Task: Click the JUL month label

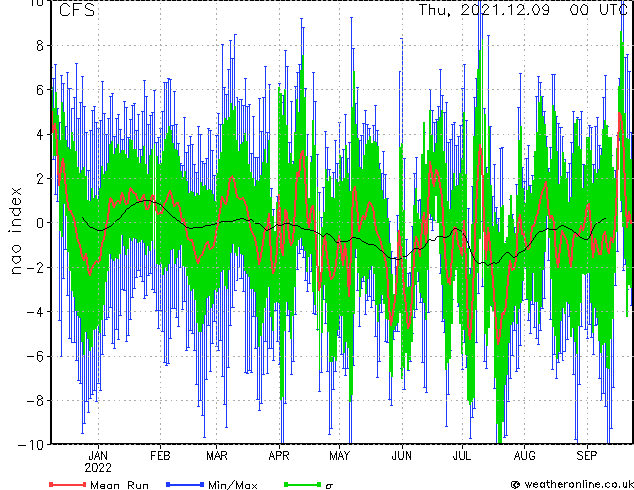Action: (462, 456)
